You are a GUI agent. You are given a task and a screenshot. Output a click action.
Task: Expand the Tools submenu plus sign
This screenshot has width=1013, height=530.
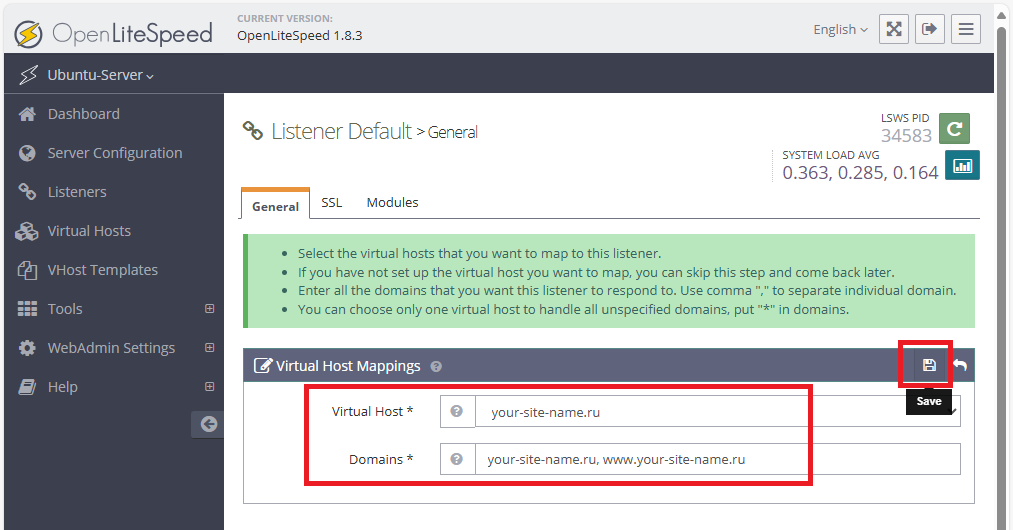(209, 309)
